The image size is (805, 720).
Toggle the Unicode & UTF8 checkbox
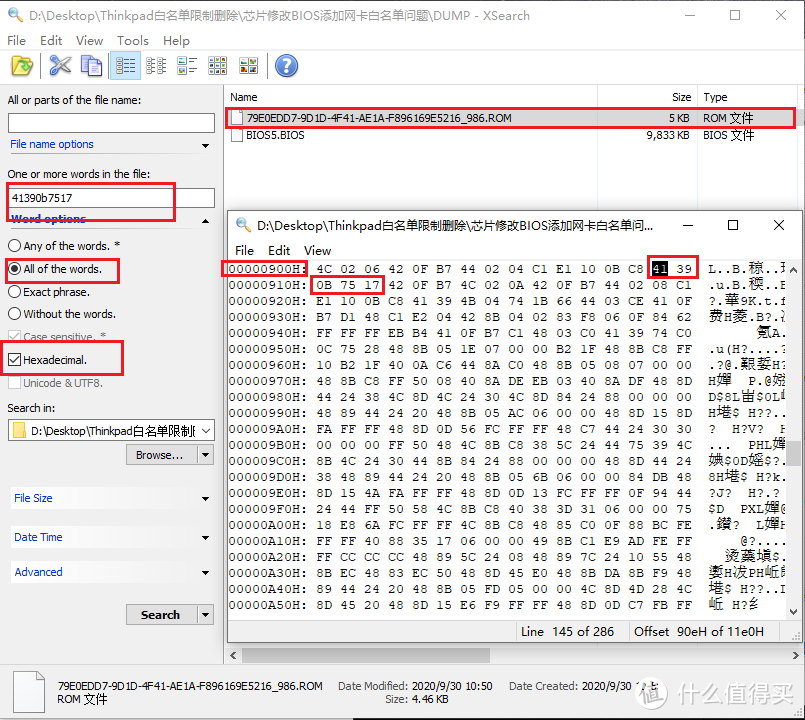pyautogui.click(x=14, y=383)
